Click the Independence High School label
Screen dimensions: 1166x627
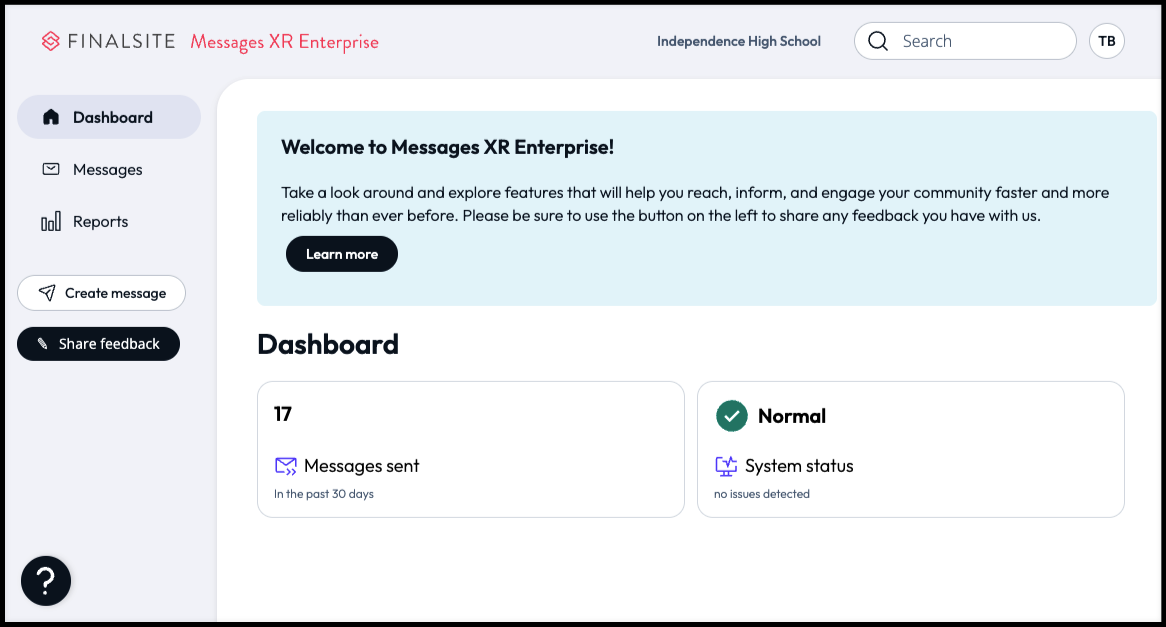(x=738, y=41)
